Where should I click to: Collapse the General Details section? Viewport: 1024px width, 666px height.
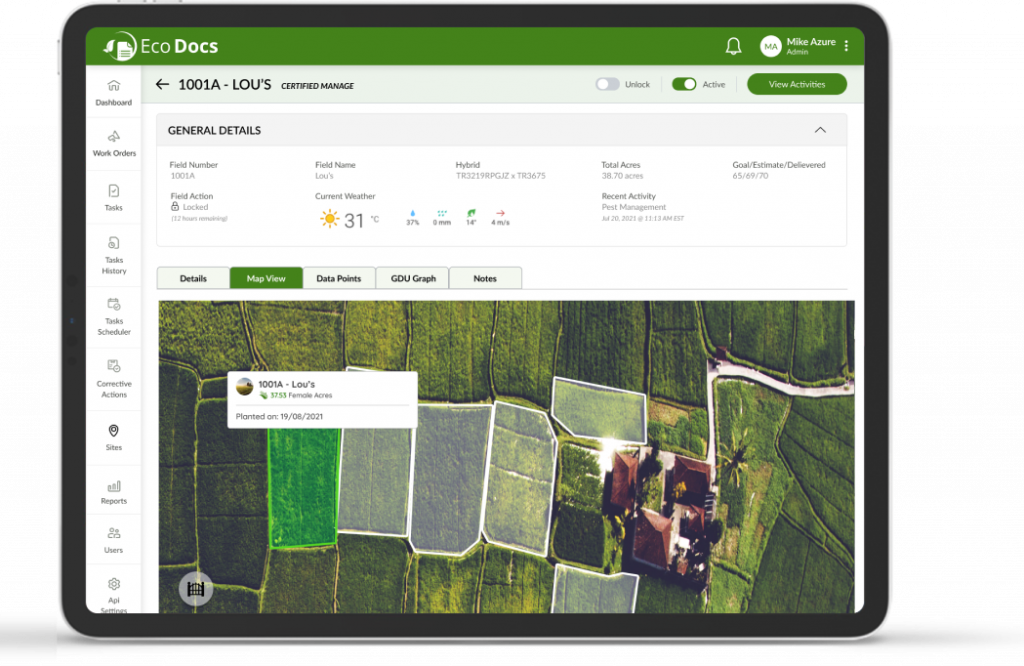tap(820, 130)
